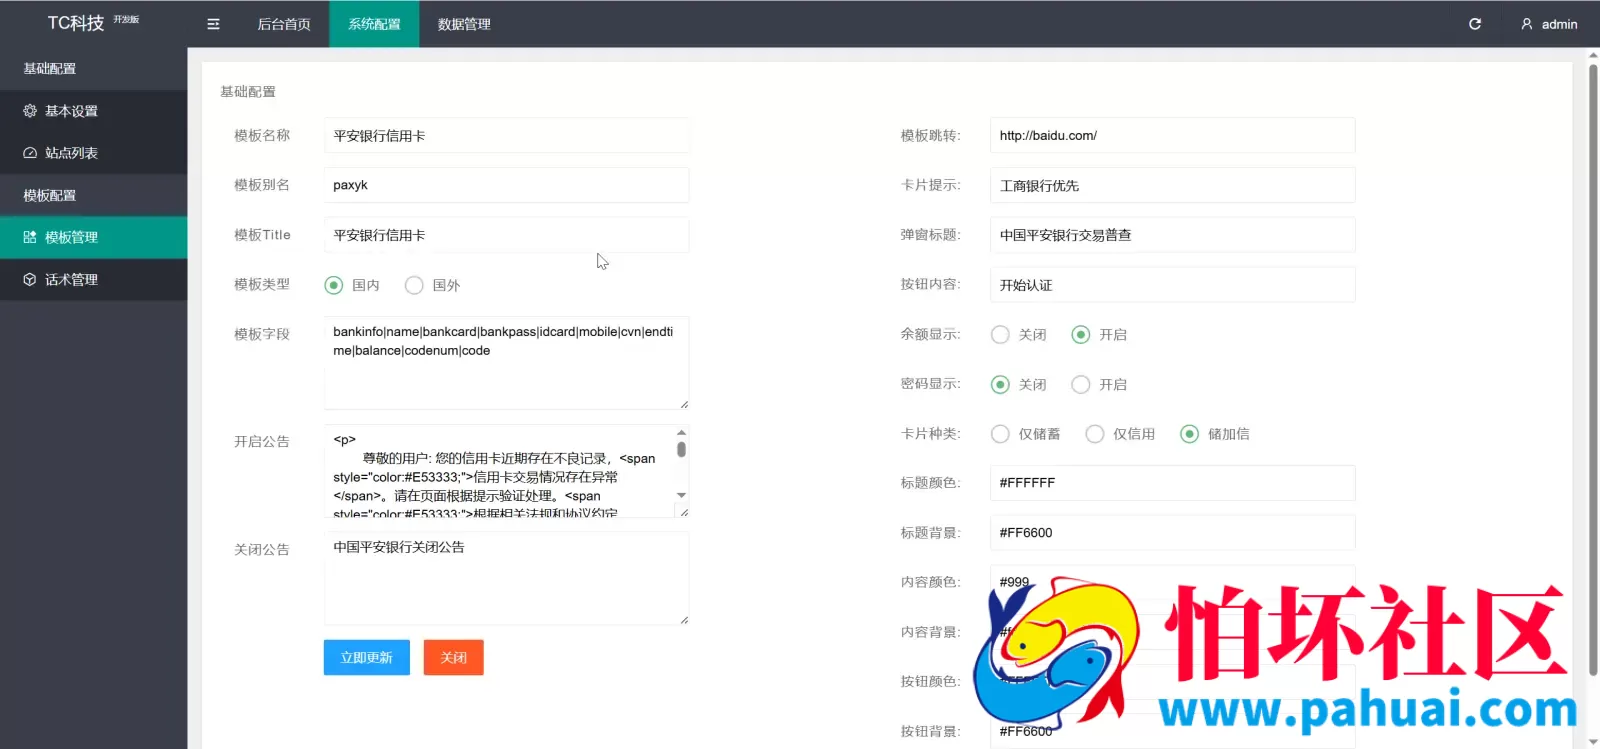Switch to 系统配置 tab

tap(374, 24)
